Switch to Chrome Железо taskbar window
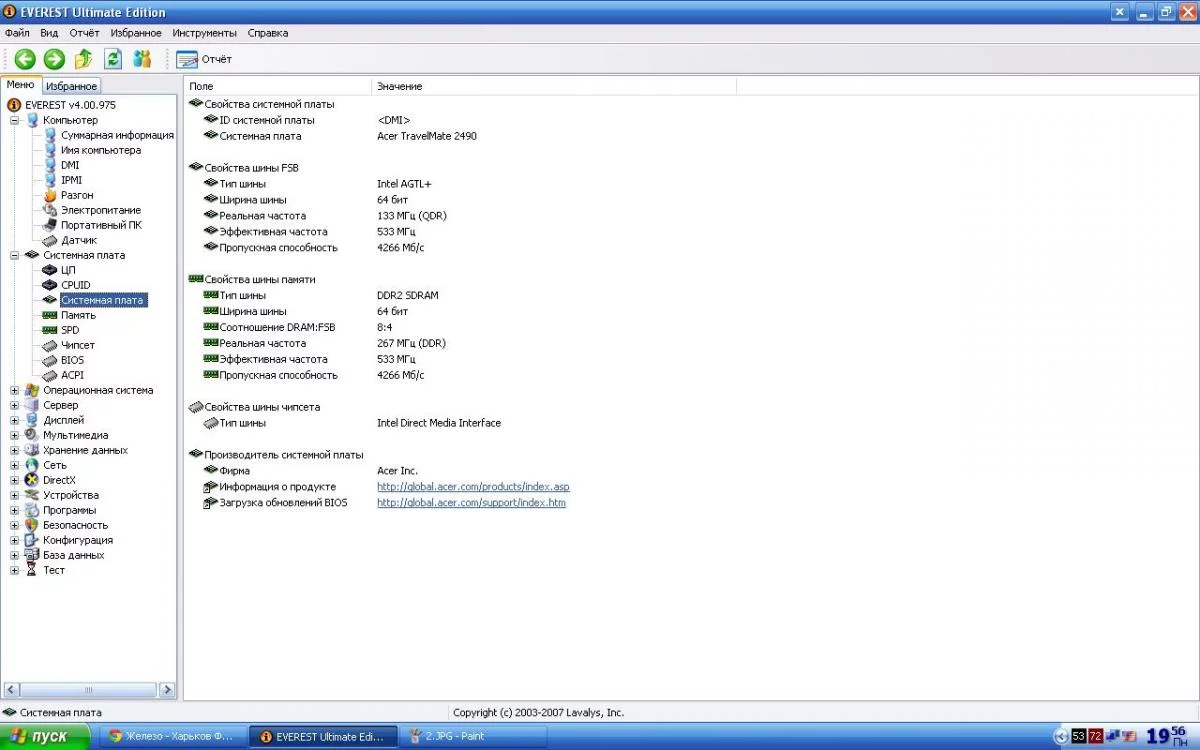 click(172, 736)
